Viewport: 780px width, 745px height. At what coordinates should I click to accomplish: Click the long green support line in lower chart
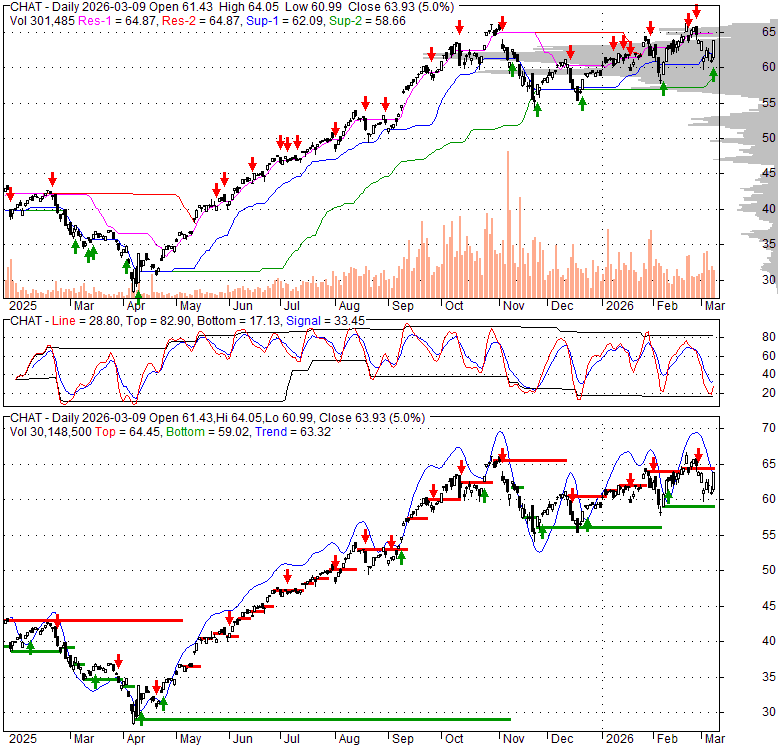pos(320,719)
